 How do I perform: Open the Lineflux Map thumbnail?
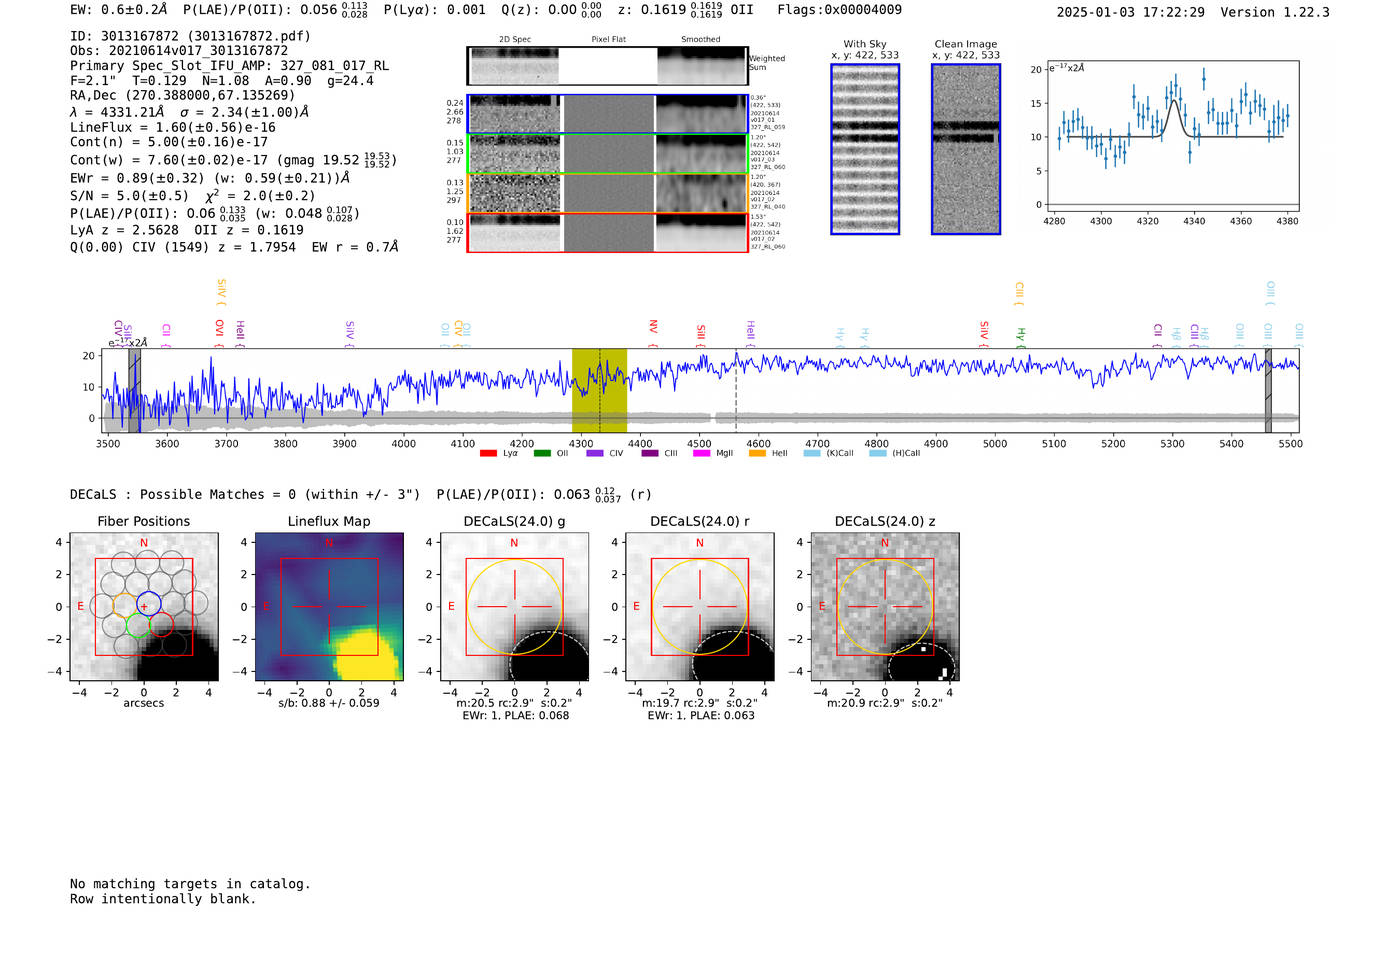coord(329,607)
